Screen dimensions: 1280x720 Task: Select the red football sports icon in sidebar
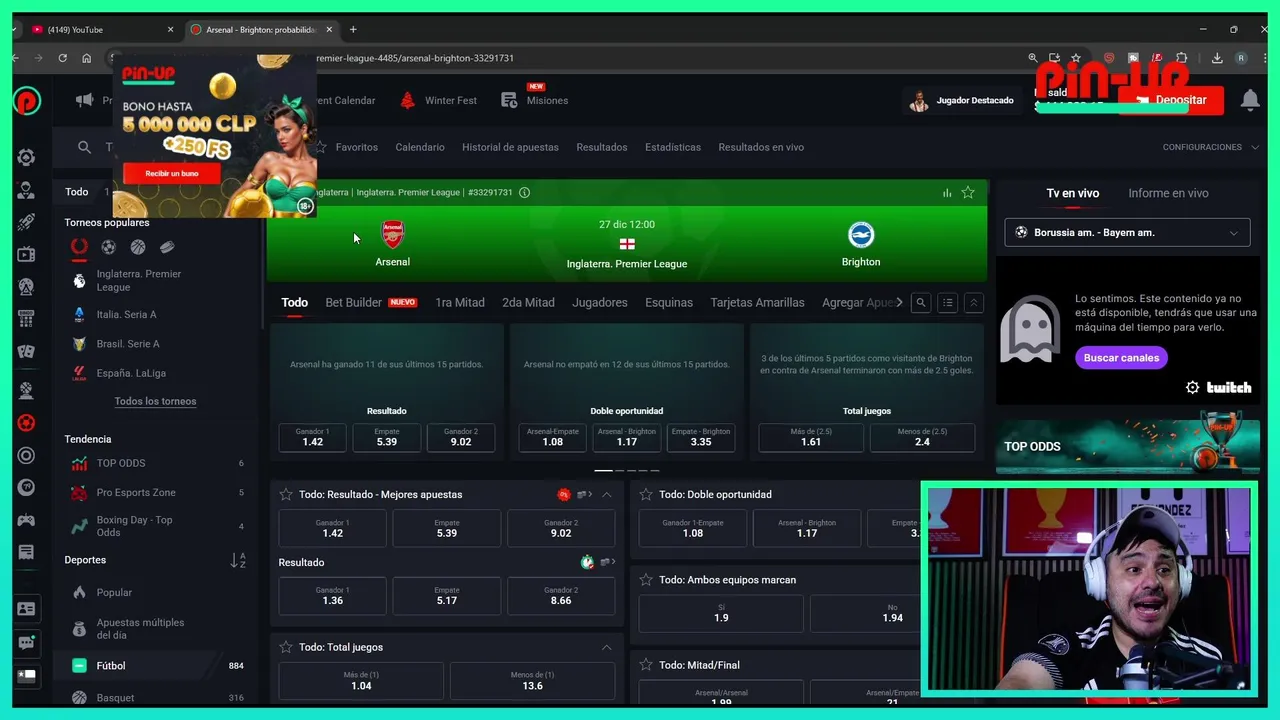click(27, 423)
